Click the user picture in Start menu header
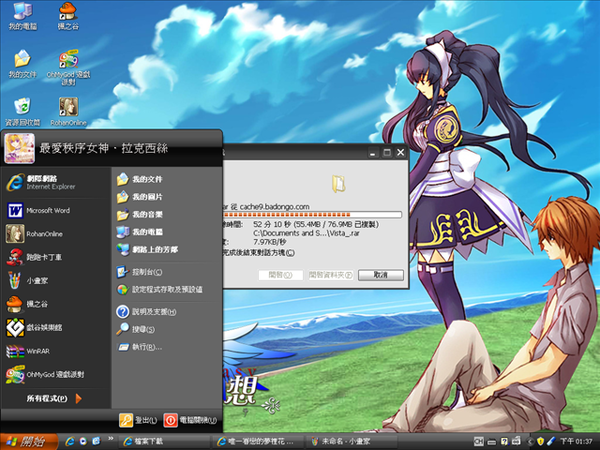This screenshot has width=600, height=450. [x=20, y=148]
